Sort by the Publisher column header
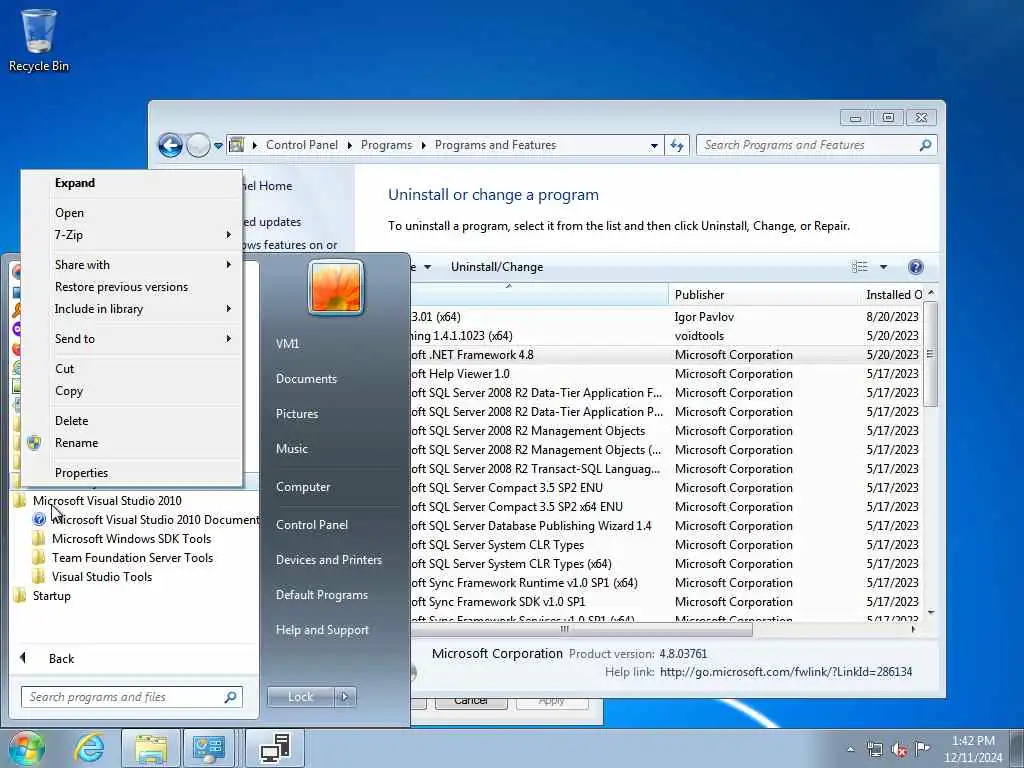This screenshot has width=1024, height=768. [763, 295]
